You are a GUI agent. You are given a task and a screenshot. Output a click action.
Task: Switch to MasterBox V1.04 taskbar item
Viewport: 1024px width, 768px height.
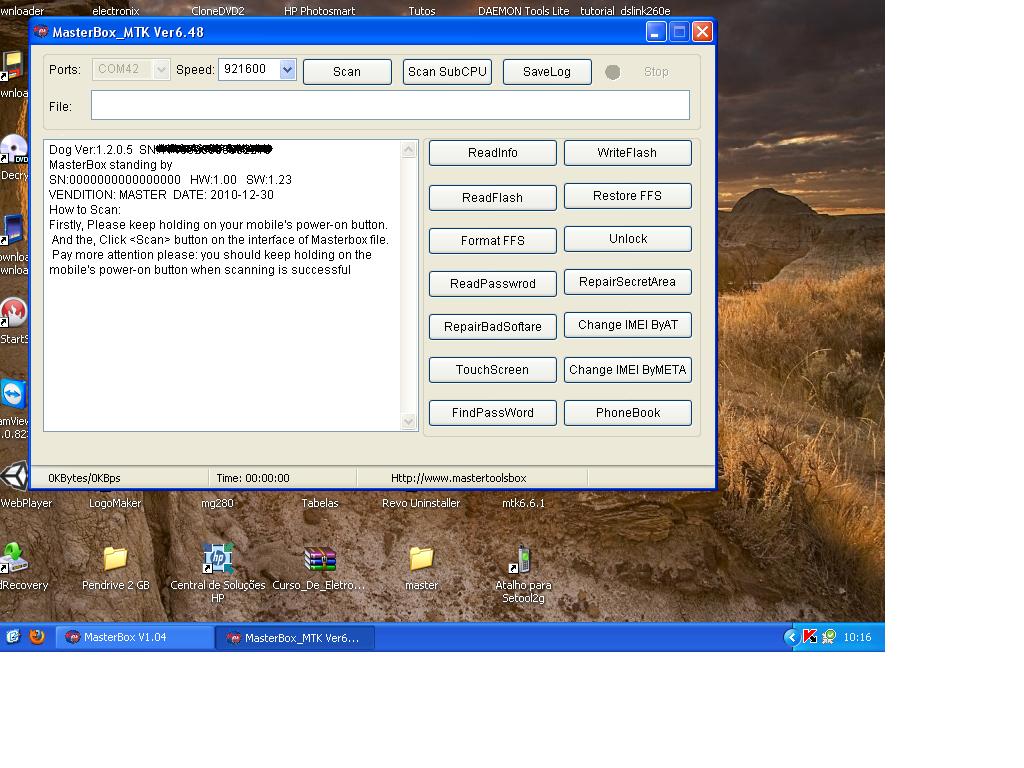(x=135, y=637)
